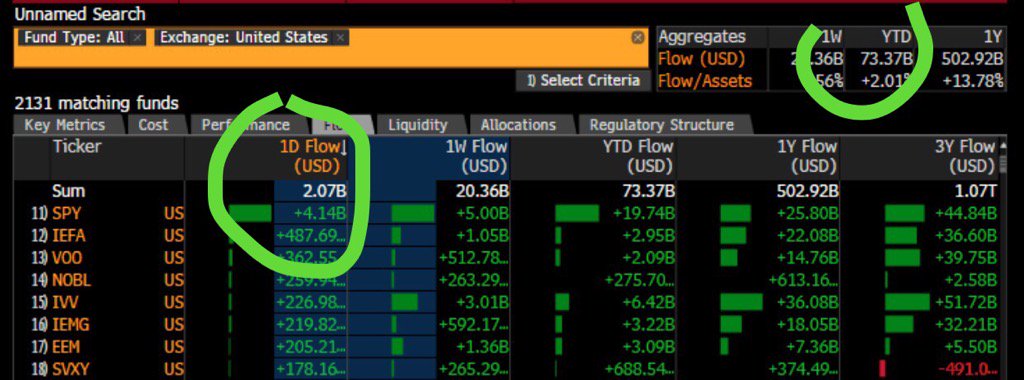Open the Performance tab
The height and width of the screenshot is (380, 1024).
[x=245, y=125]
